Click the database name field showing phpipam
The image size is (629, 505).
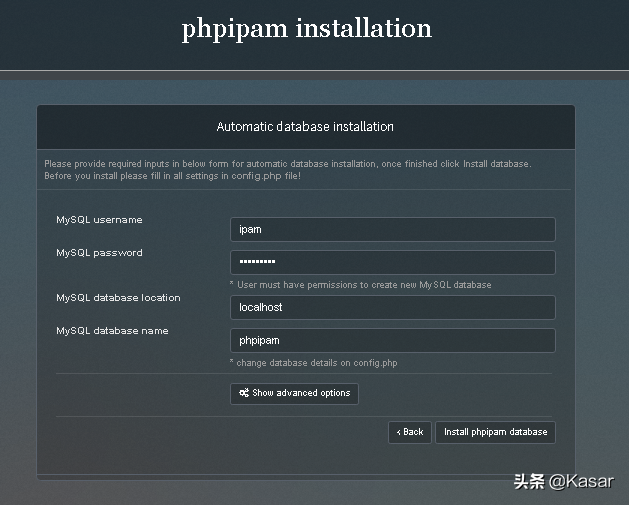[392, 340]
